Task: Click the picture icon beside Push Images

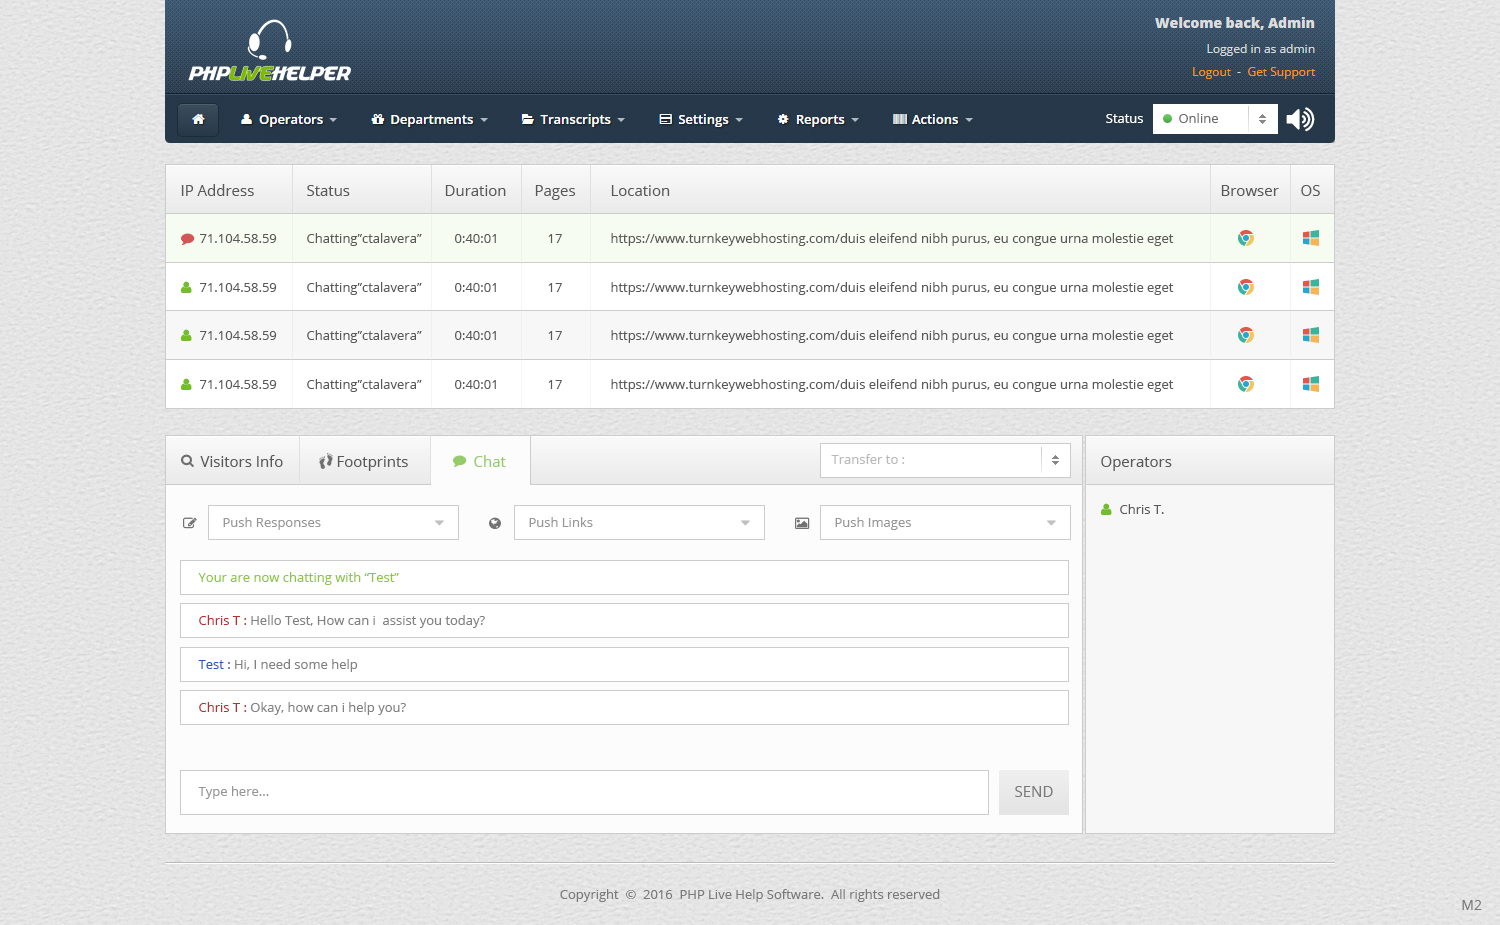Action: pos(801,523)
